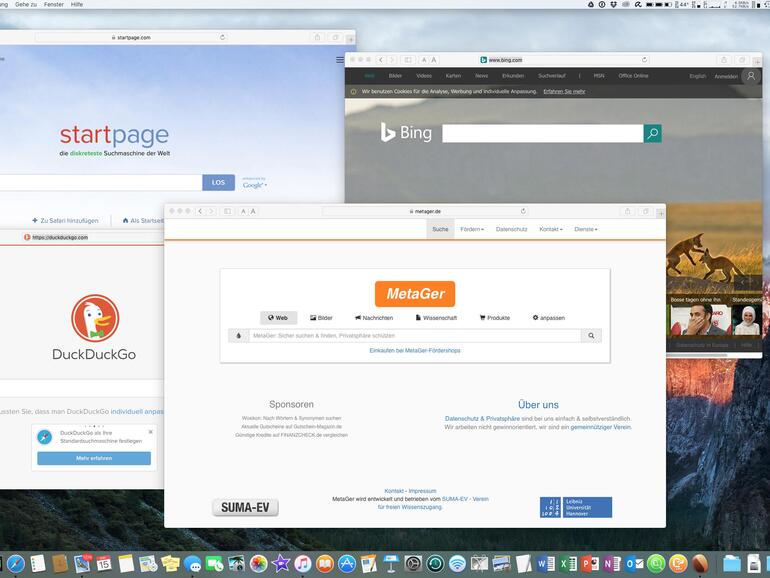The height and width of the screenshot is (578, 770).
Task: Click Zu Safari hinzufügen on startpage
Action: pos(65,221)
